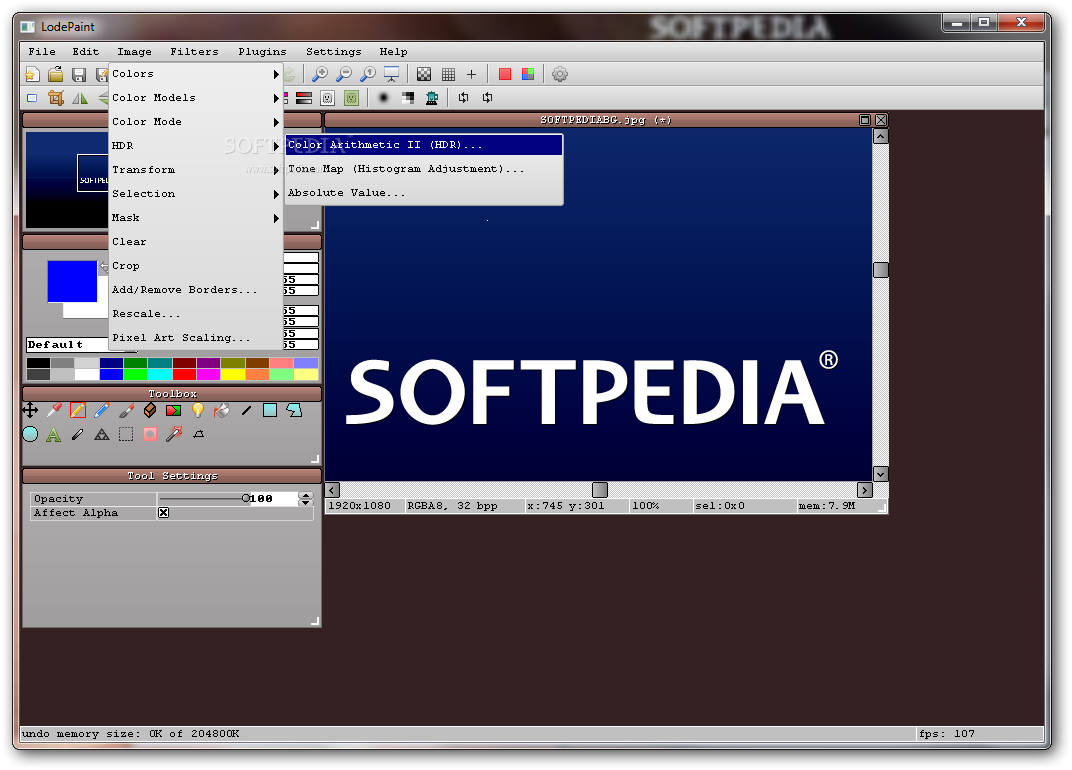The image size is (1072, 770).
Task: Select the paint bucket Flood Fill tool
Action: [222, 410]
